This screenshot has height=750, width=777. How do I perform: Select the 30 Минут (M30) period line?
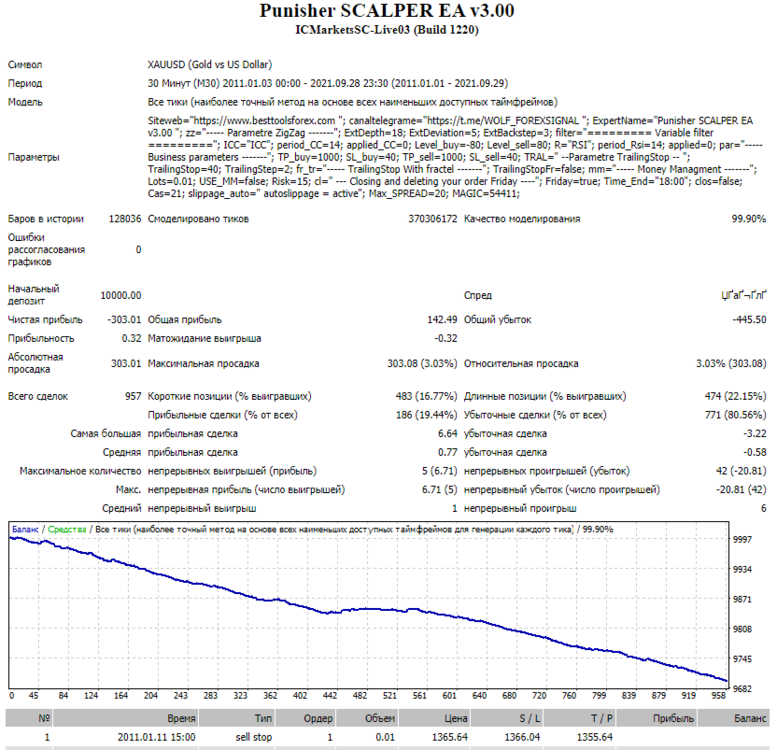pyautogui.click(x=328, y=83)
